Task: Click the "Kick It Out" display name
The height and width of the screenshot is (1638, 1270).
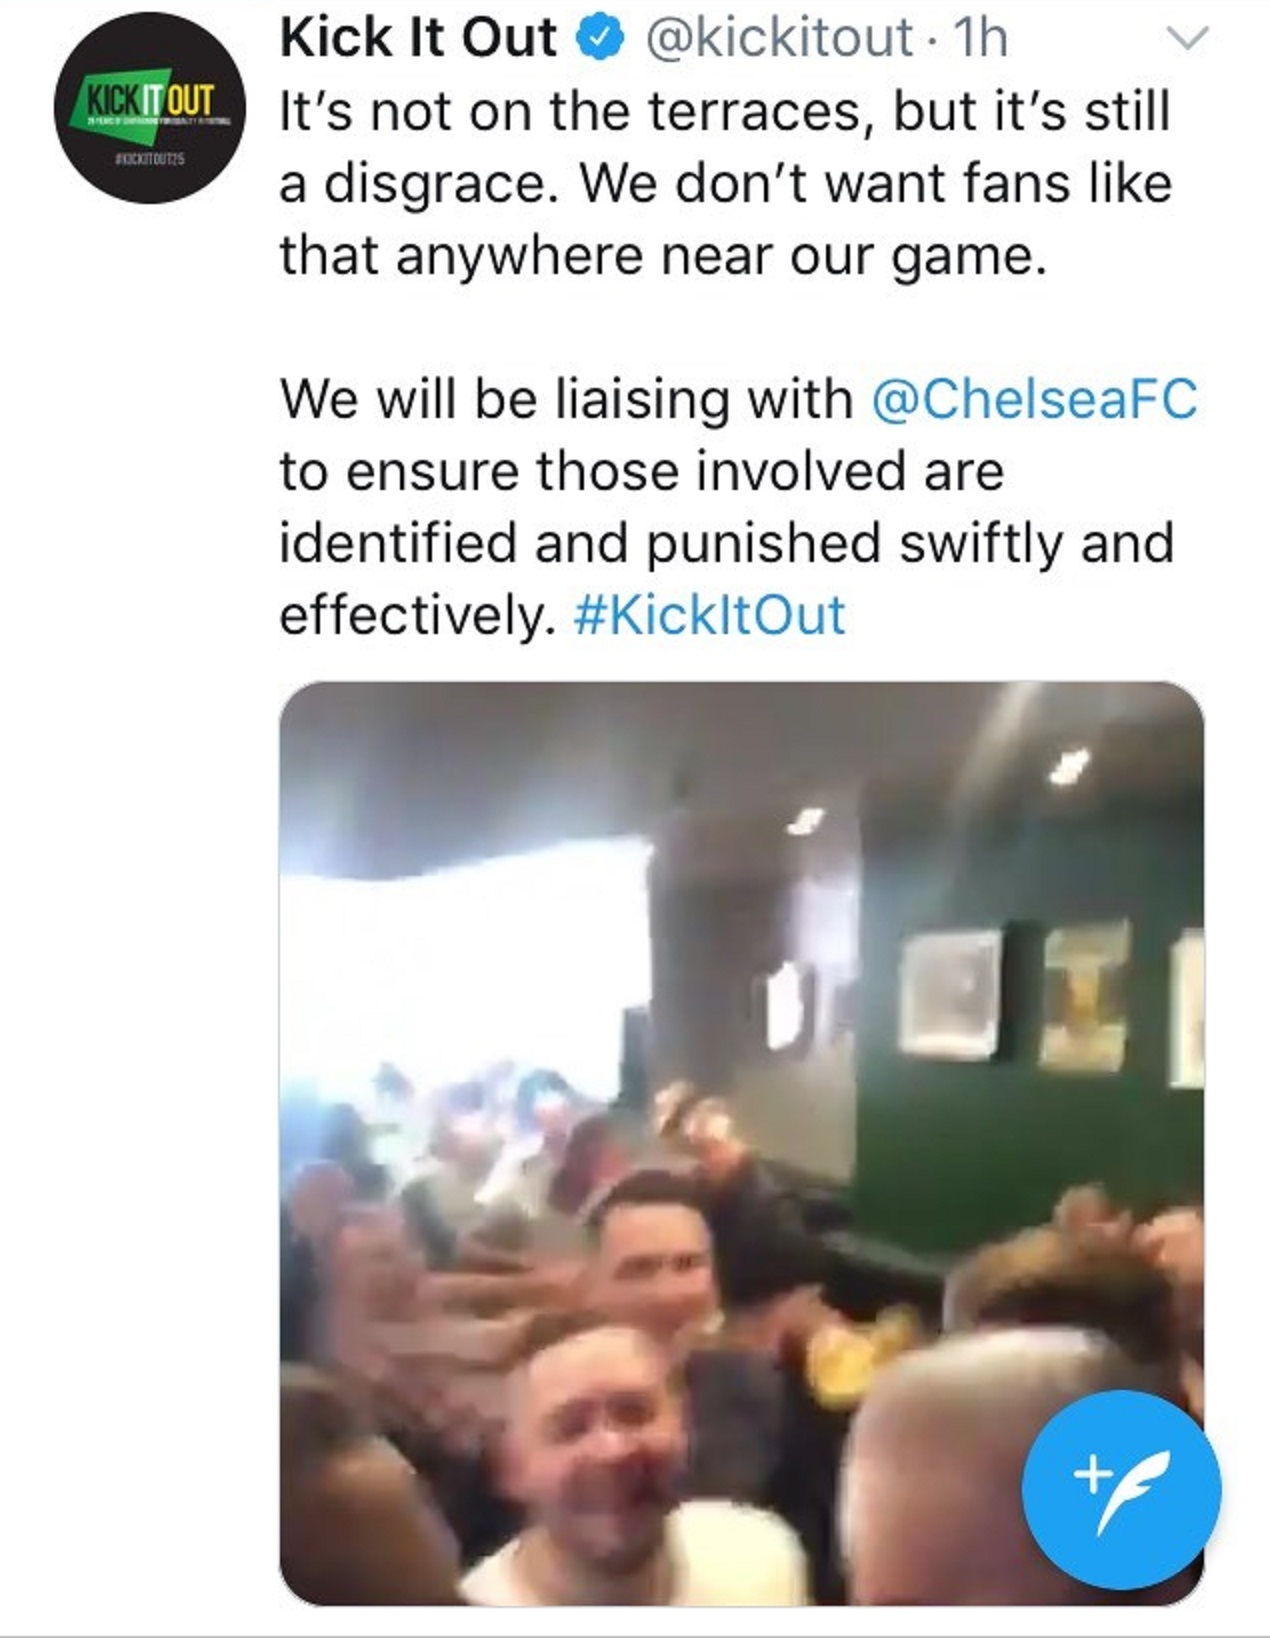Action: pyautogui.click(x=418, y=38)
